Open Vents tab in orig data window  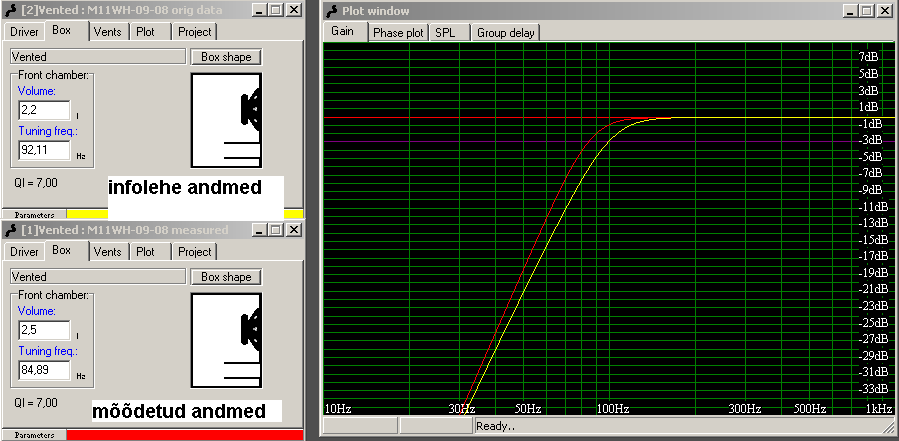point(107,31)
